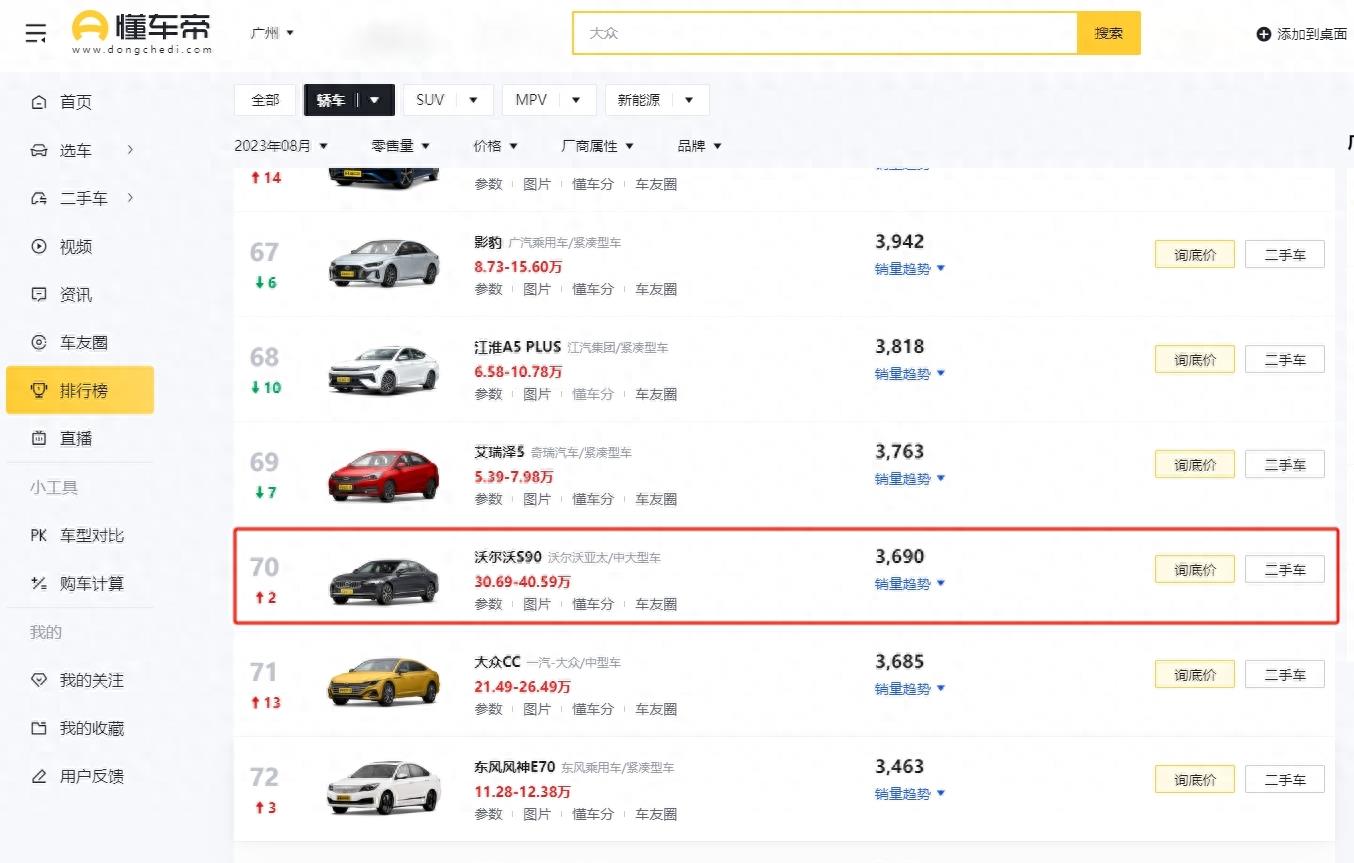Open the 新能源 category dropdown arrow
The image size is (1354, 863).
point(689,100)
